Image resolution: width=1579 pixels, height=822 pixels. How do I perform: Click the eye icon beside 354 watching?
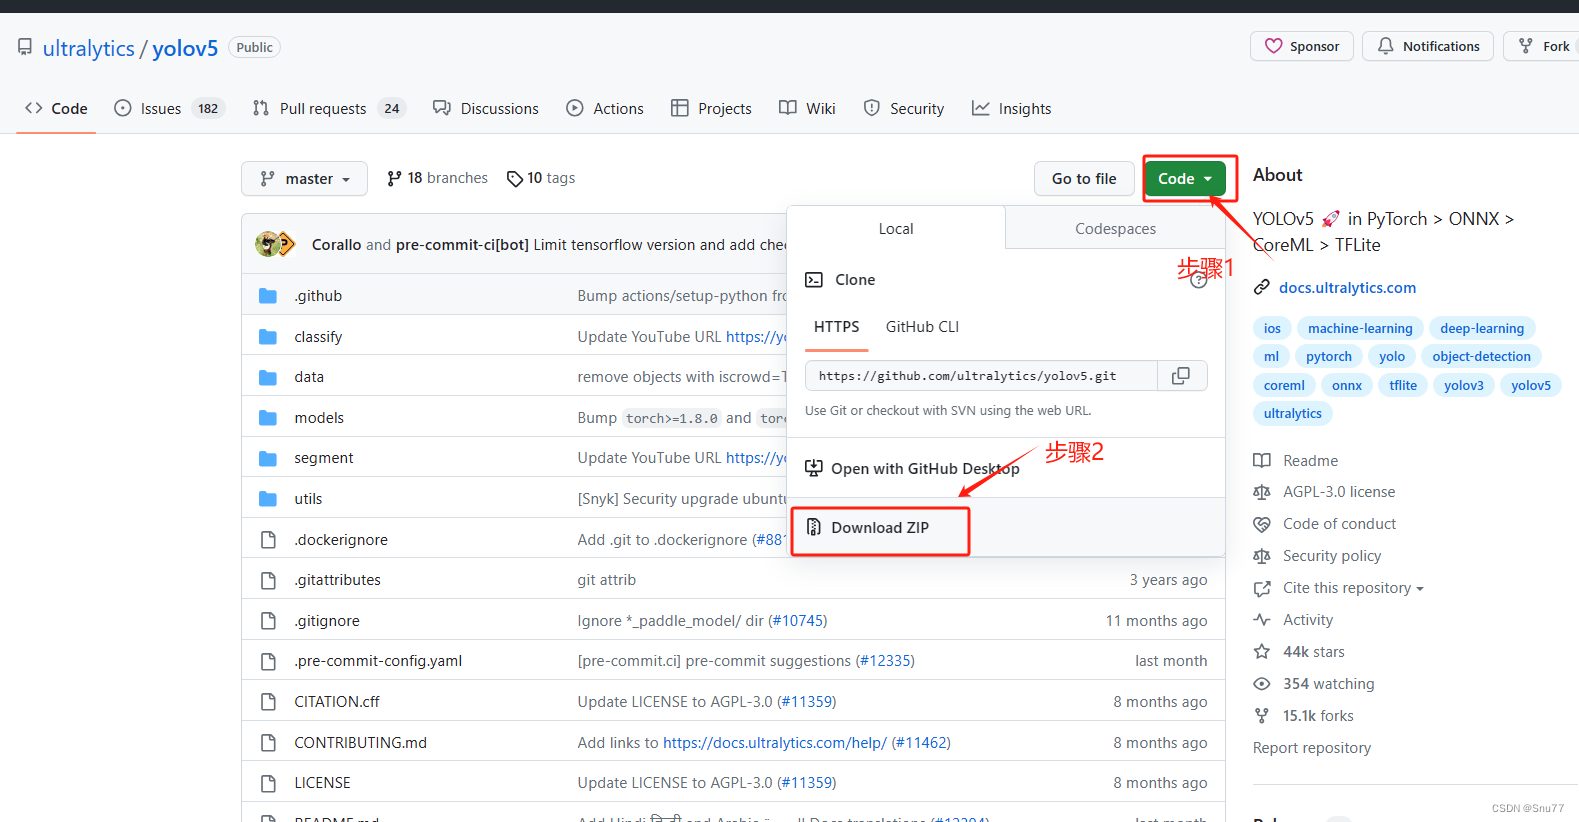pos(1262,684)
